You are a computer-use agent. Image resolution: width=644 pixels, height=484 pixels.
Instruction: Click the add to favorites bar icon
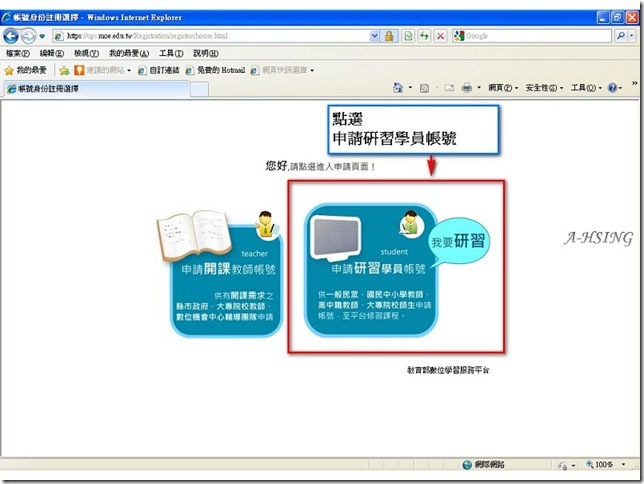pyautogui.click(x=64, y=71)
